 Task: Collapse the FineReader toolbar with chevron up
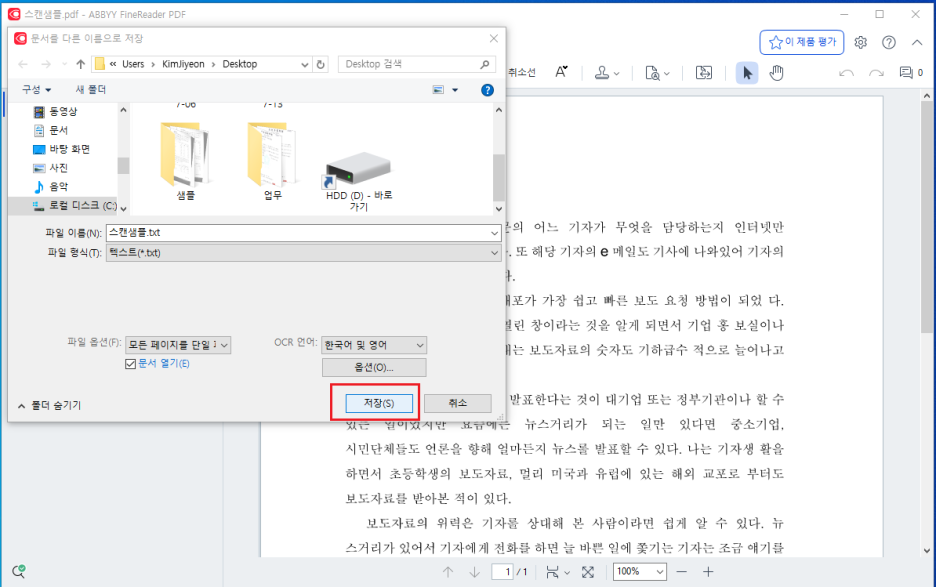click(917, 42)
